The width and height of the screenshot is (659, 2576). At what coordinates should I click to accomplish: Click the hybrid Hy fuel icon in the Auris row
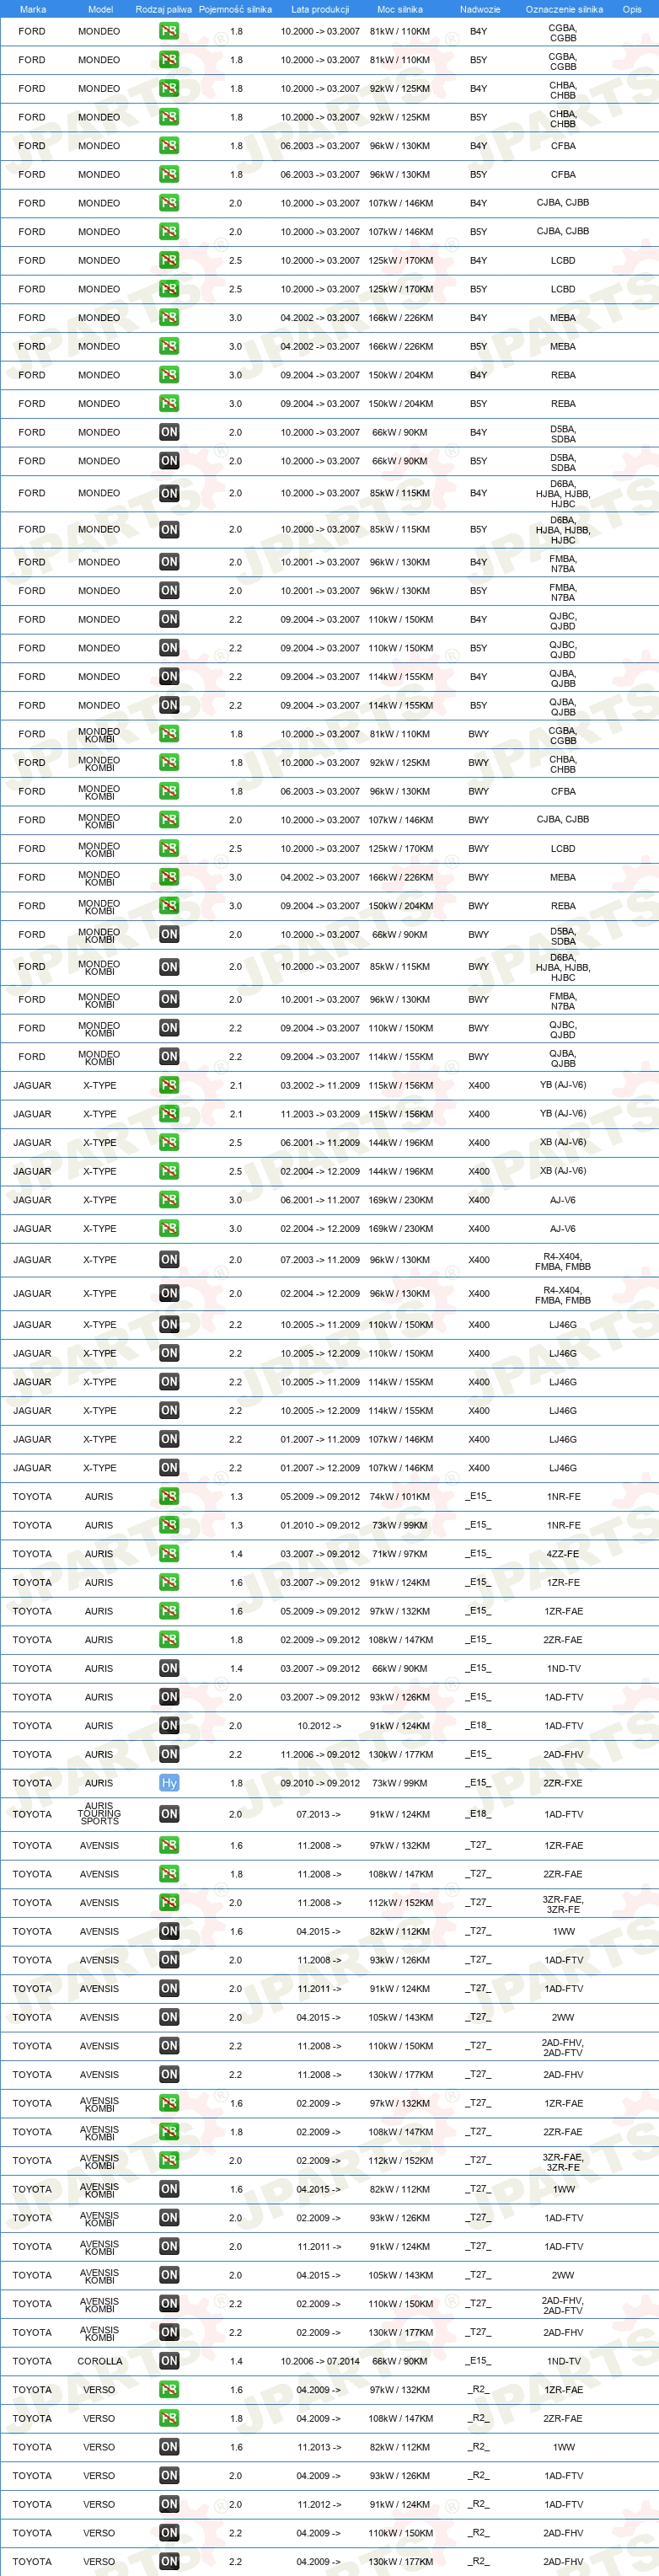click(x=169, y=1783)
